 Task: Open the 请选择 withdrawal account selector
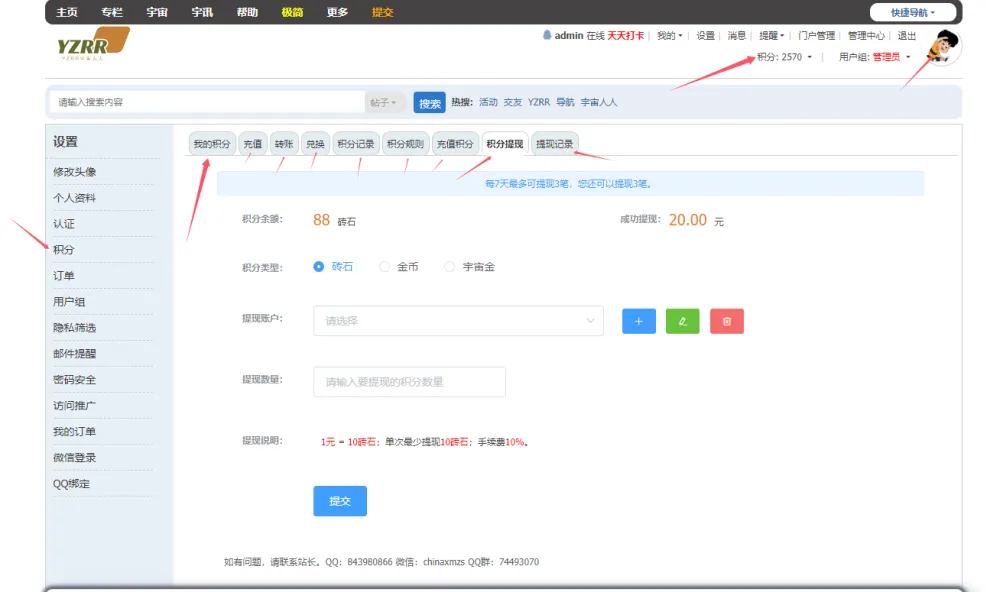458,320
